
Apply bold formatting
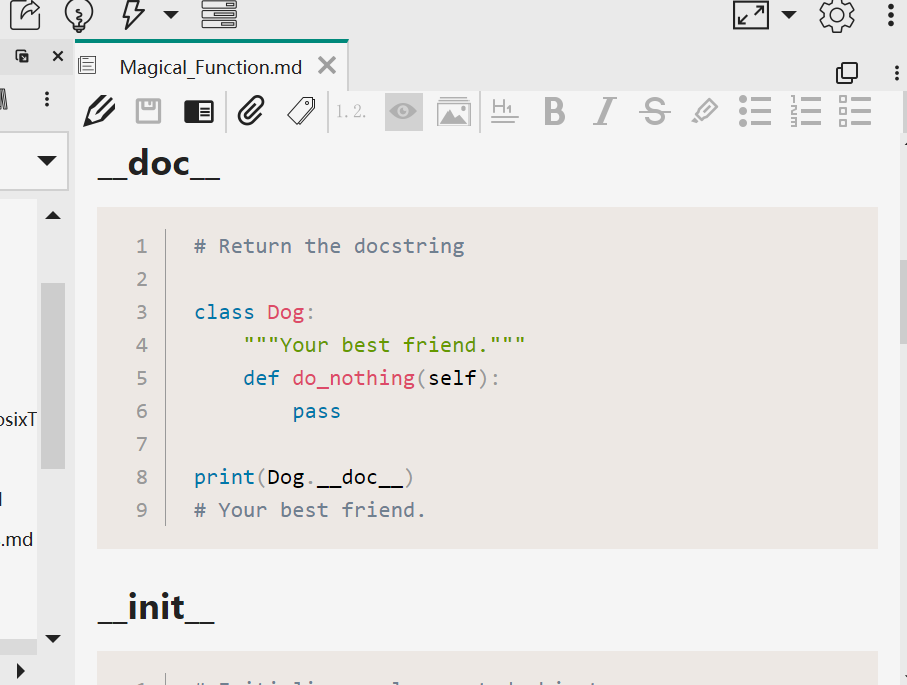(x=554, y=111)
